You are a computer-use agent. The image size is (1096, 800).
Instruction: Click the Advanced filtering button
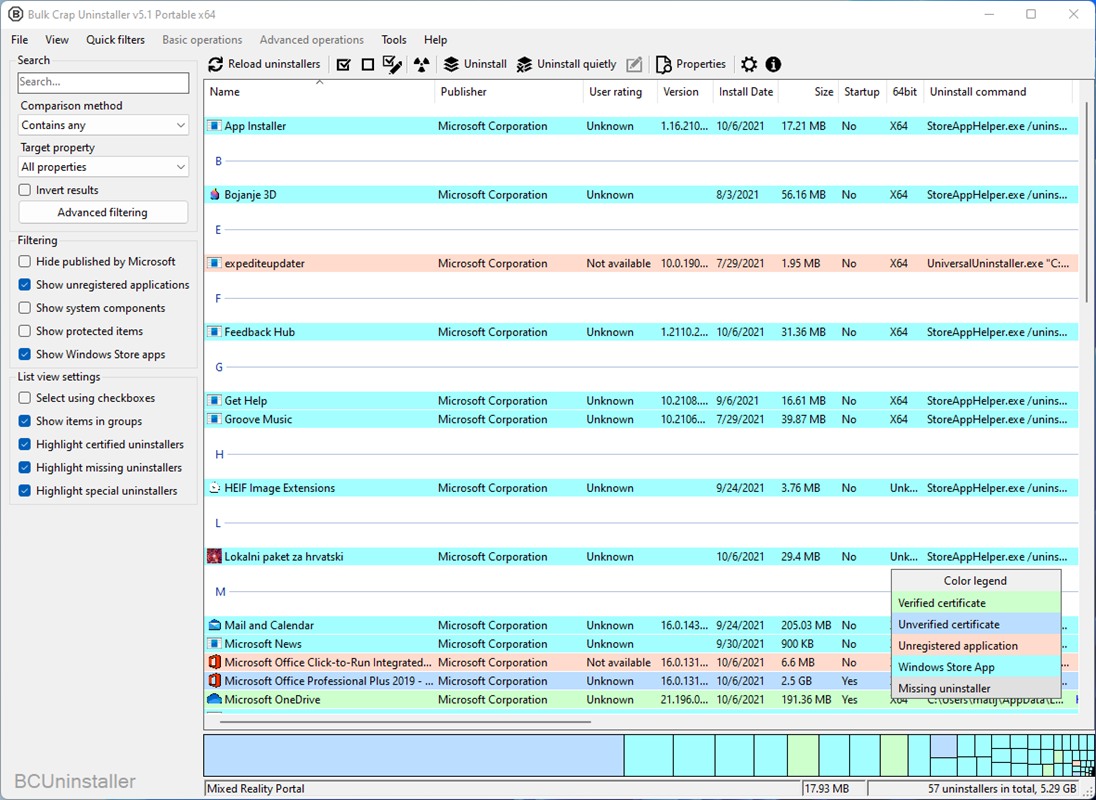[103, 212]
